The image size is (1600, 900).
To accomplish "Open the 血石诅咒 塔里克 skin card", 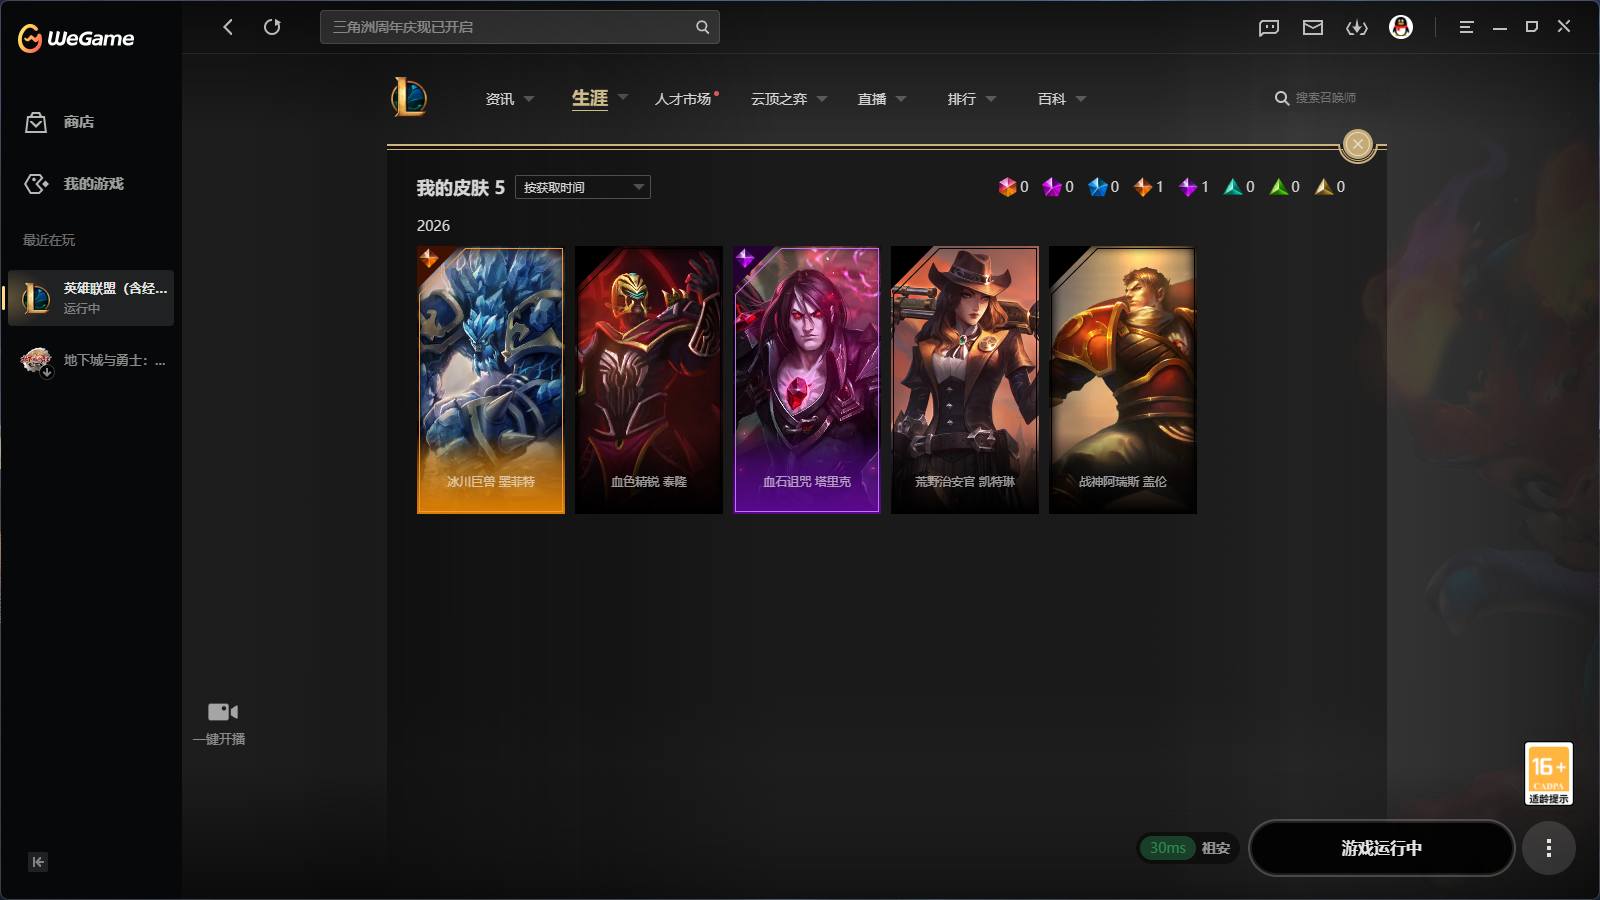I will [807, 381].
